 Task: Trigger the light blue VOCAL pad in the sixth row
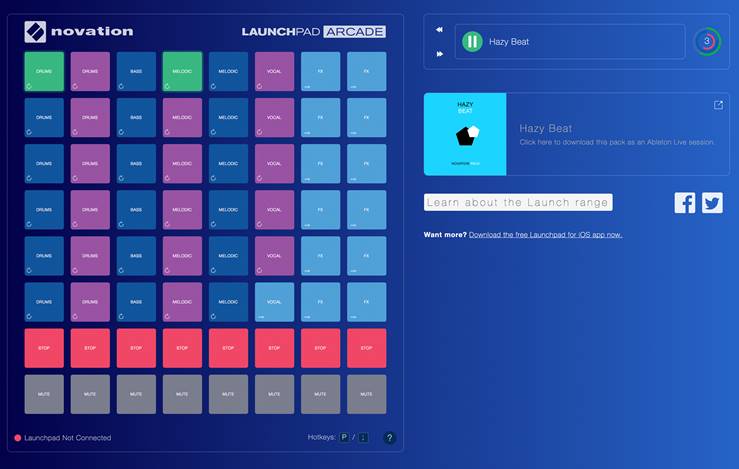coord(274,302)
